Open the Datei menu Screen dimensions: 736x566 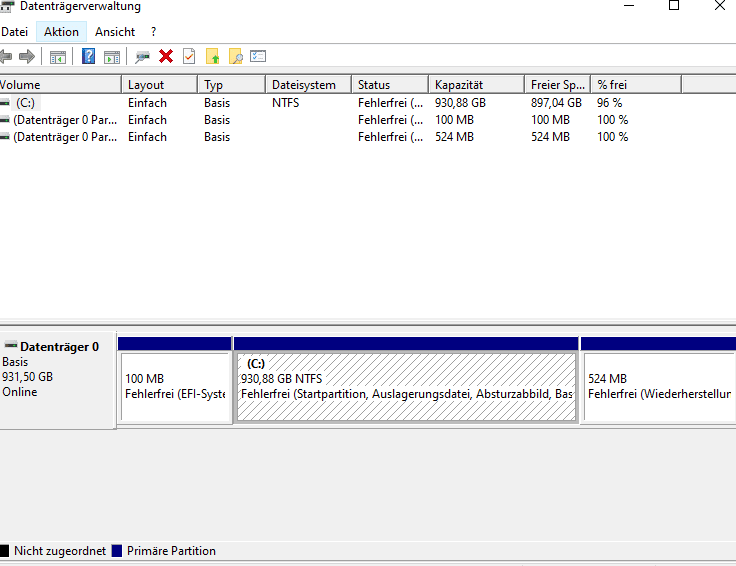click(15, 32)
